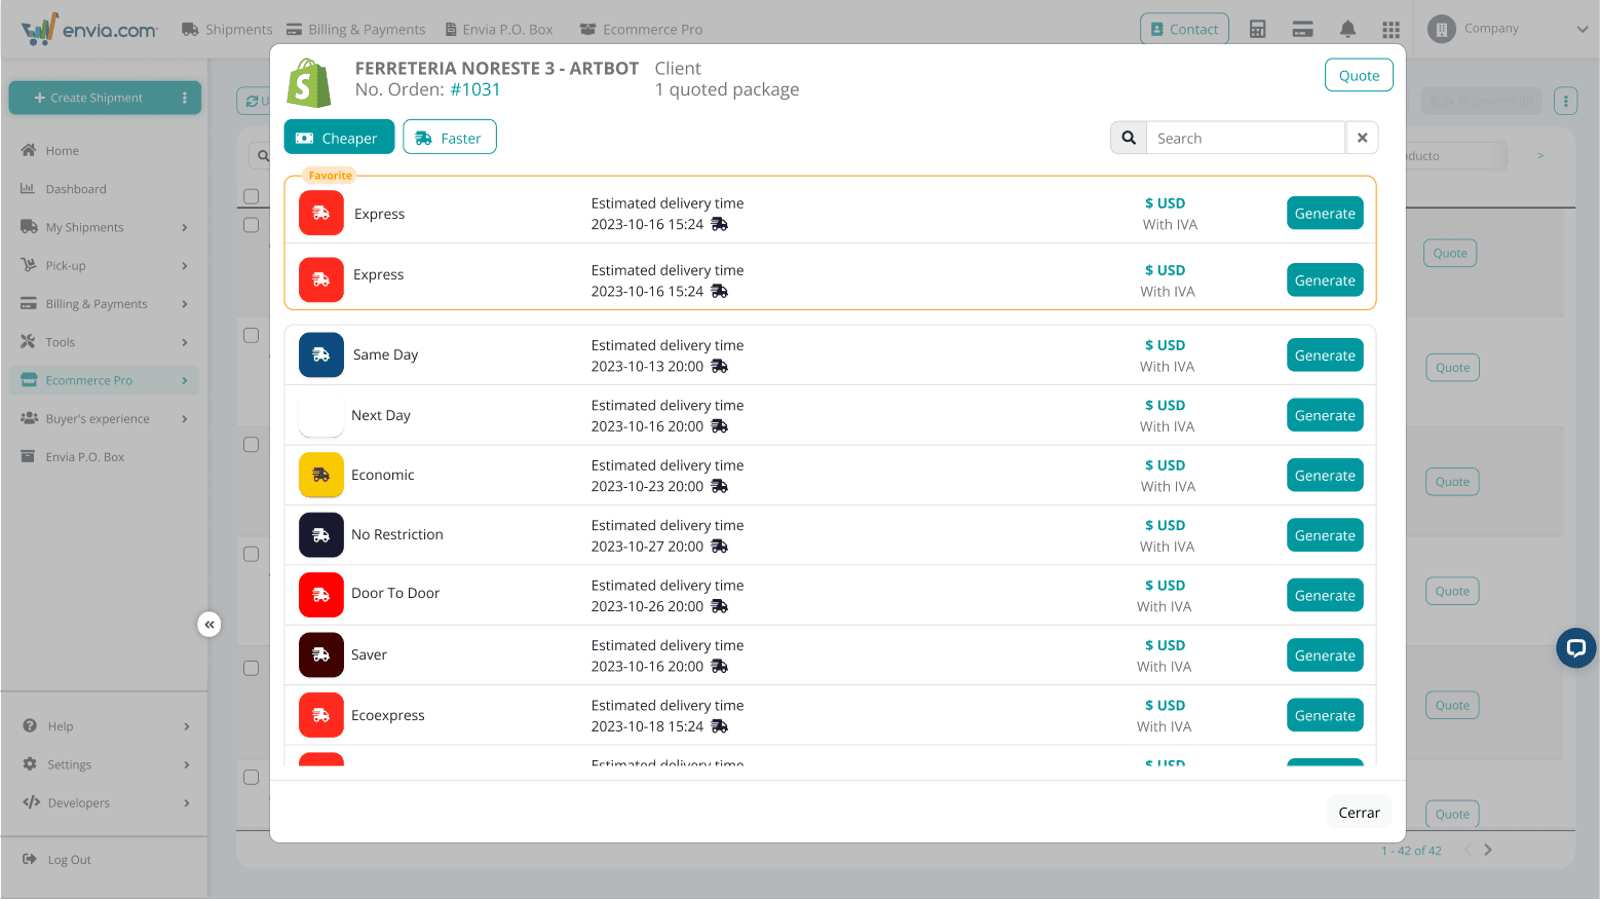Click the calculator icon in top bar
1600x900 pixels.
[1257, 29]
